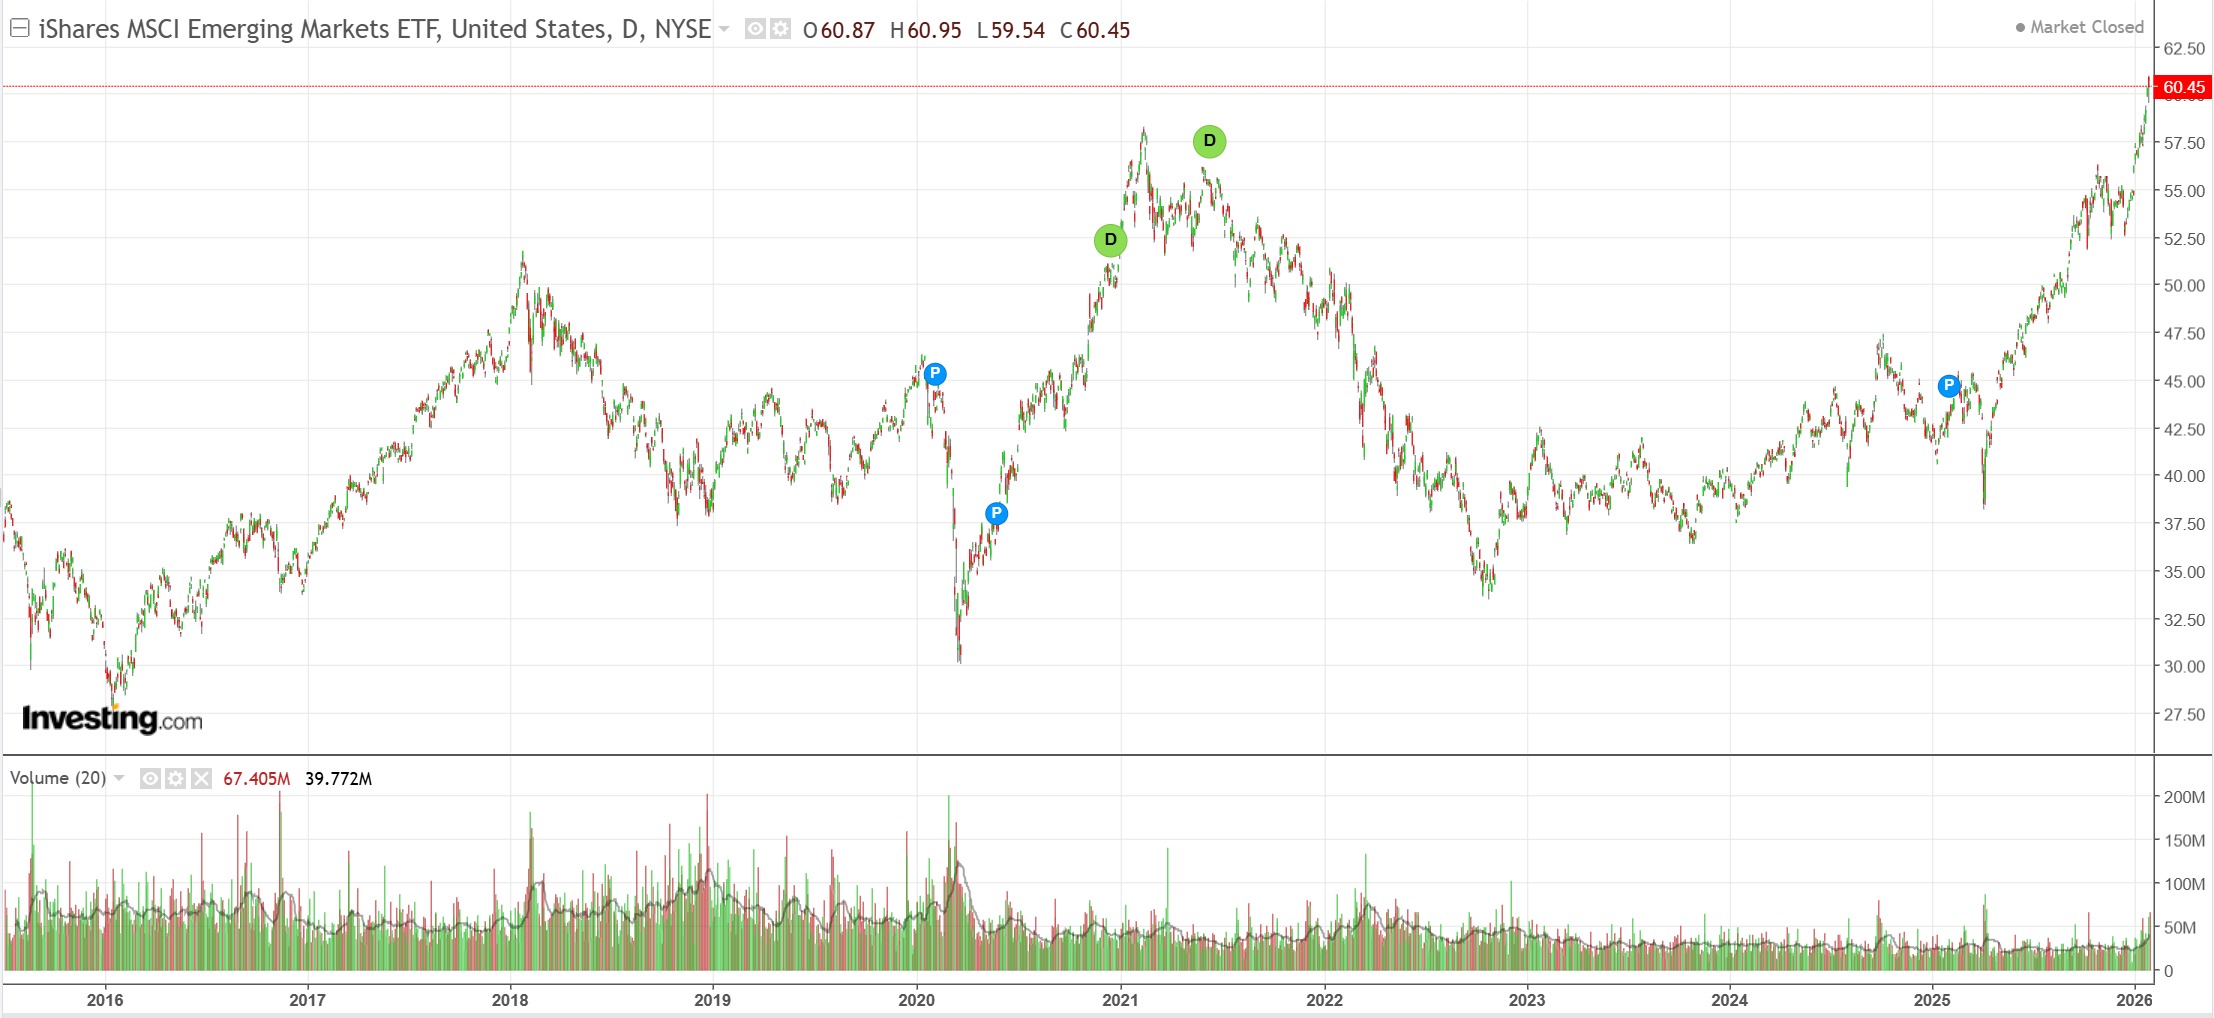Click the 47.50 price axis label

click(2184, 334)
